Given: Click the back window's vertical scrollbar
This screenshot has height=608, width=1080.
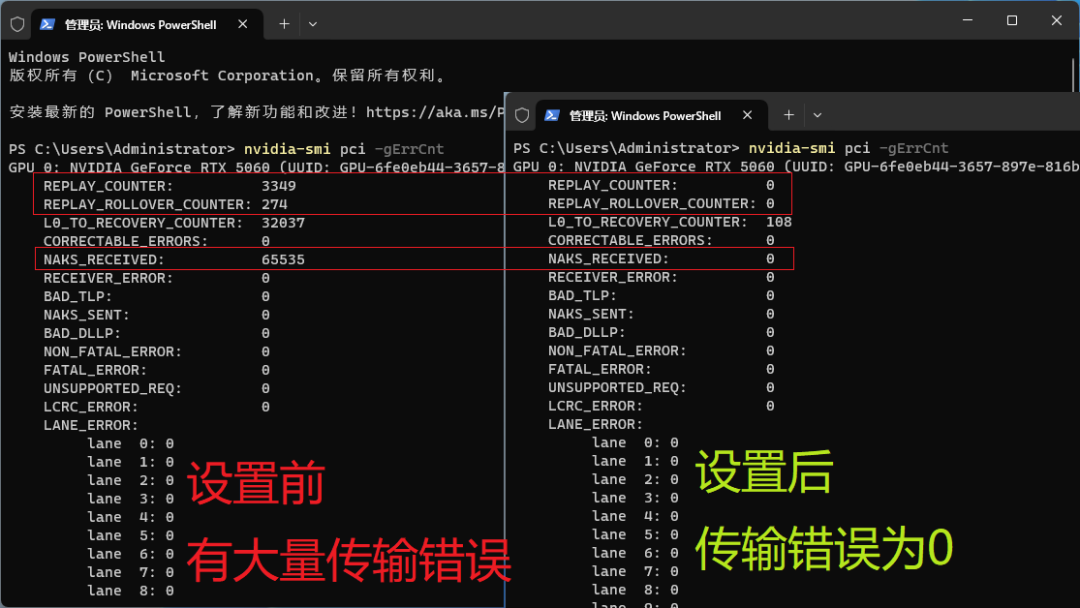Looking at the screenshot, I should coord(1073,74).
